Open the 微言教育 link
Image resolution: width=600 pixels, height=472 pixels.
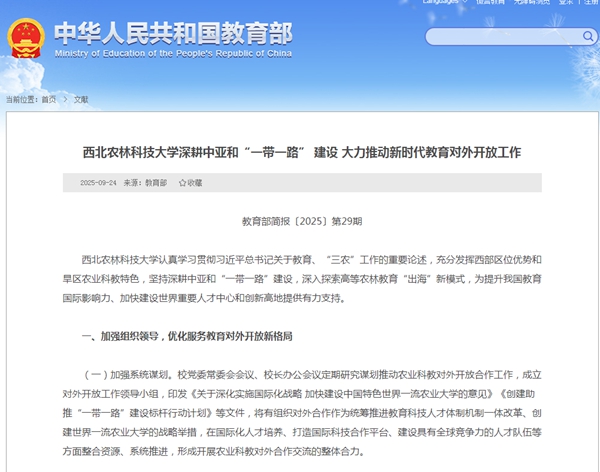coord(490,3)
